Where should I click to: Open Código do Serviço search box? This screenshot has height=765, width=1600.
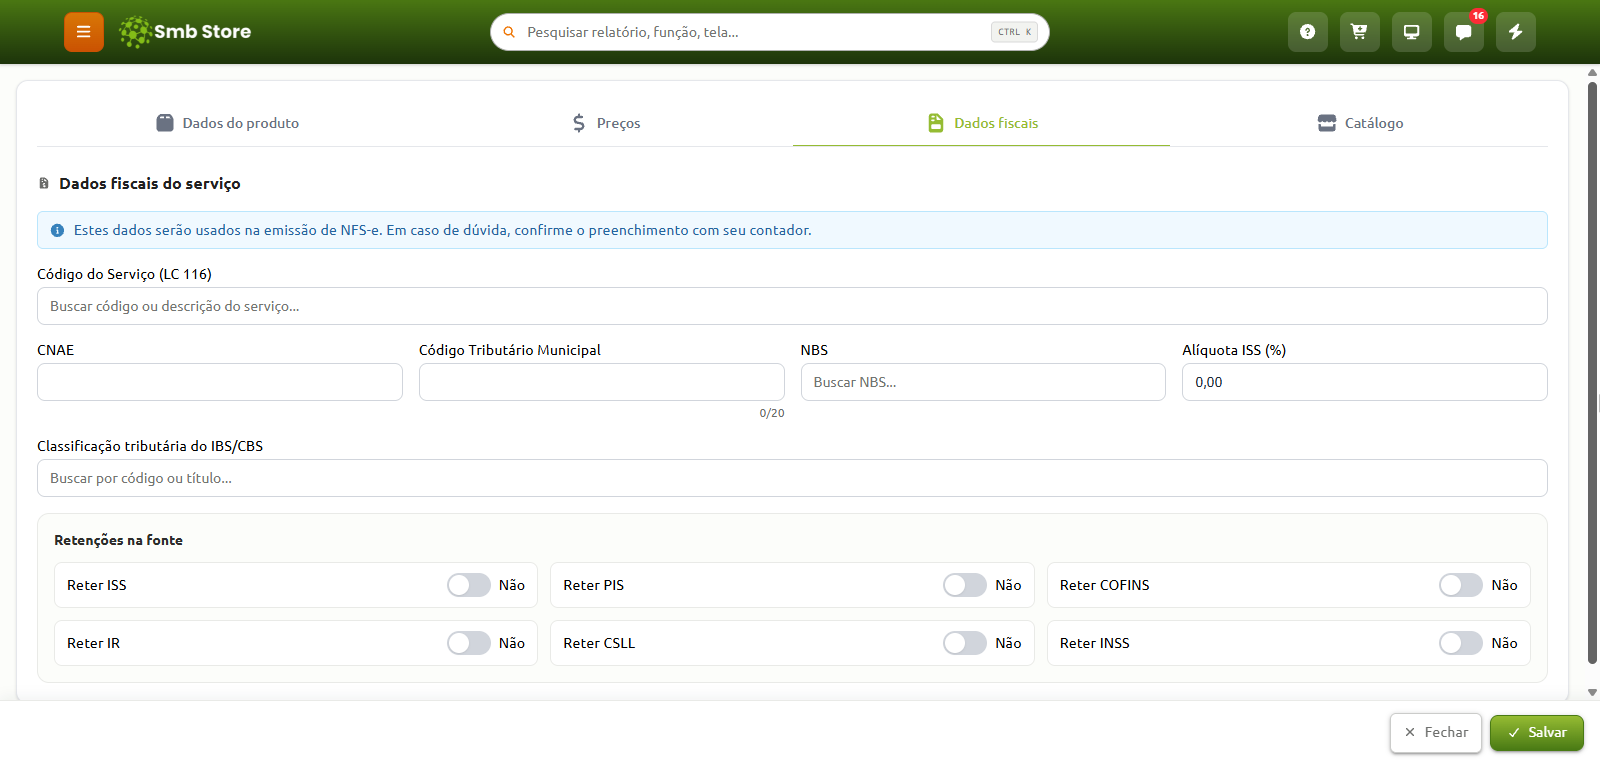click(x=792, y=306)
